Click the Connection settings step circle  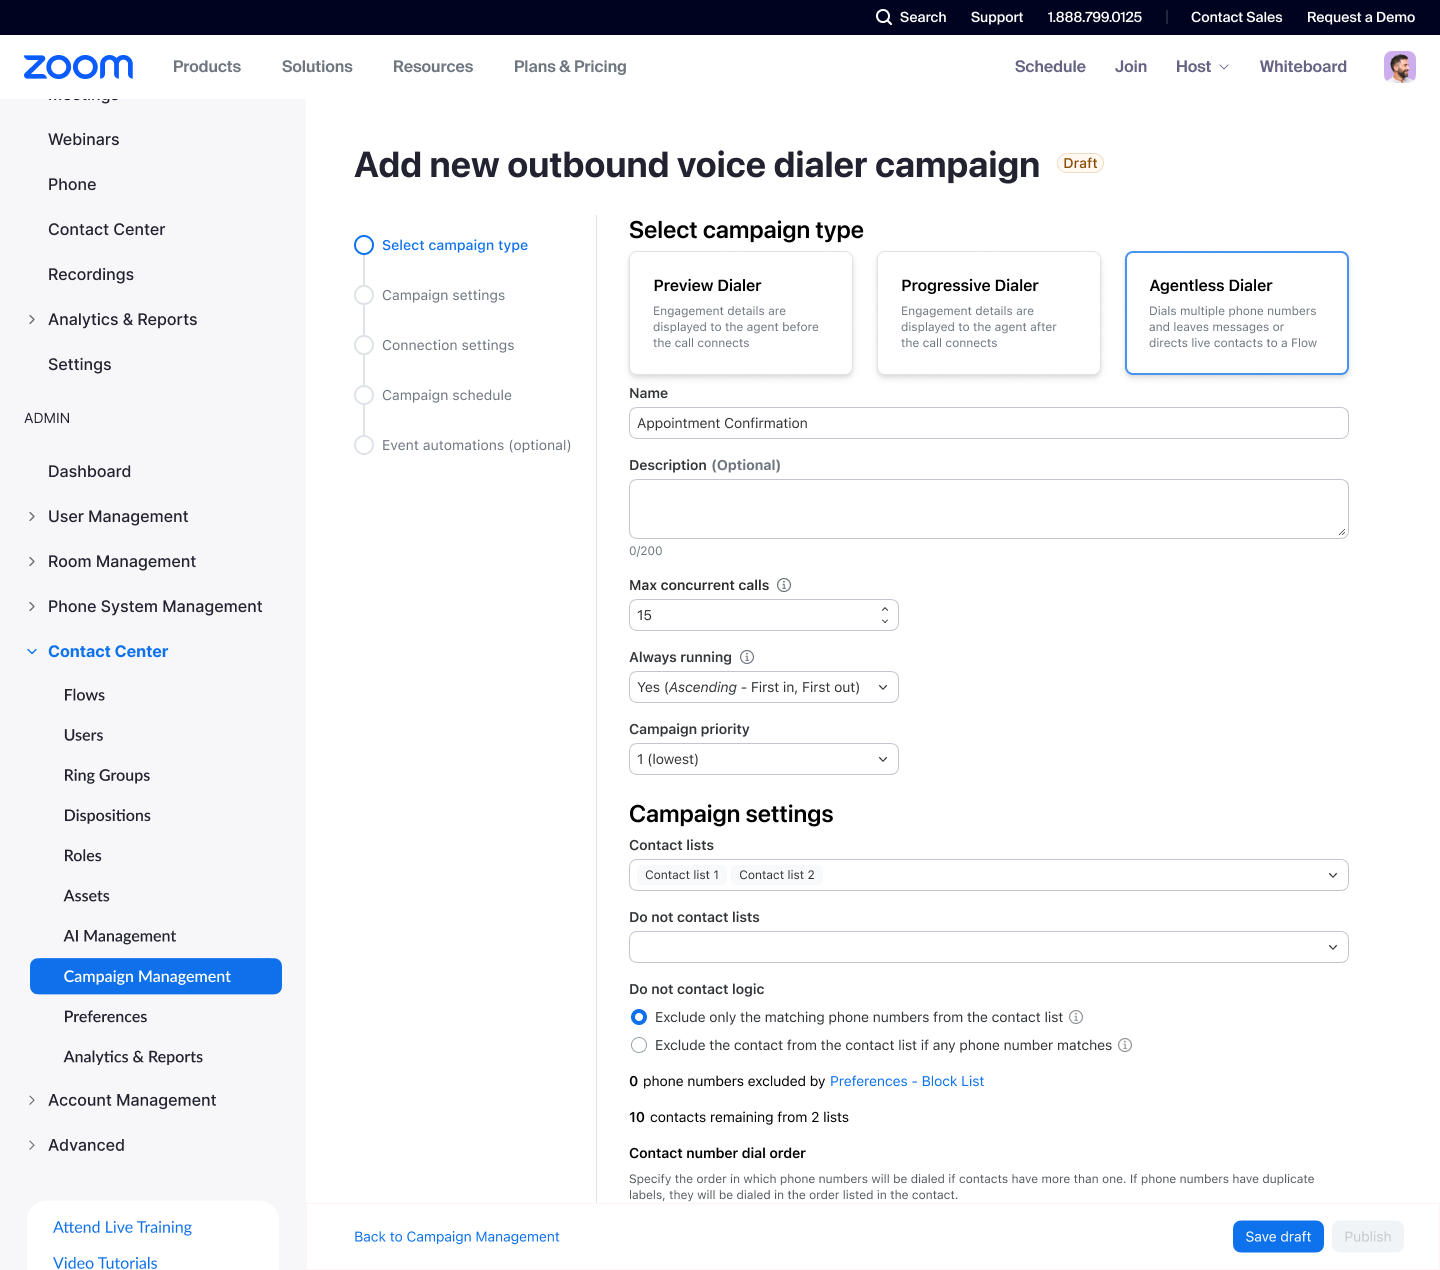pos(364,345)
